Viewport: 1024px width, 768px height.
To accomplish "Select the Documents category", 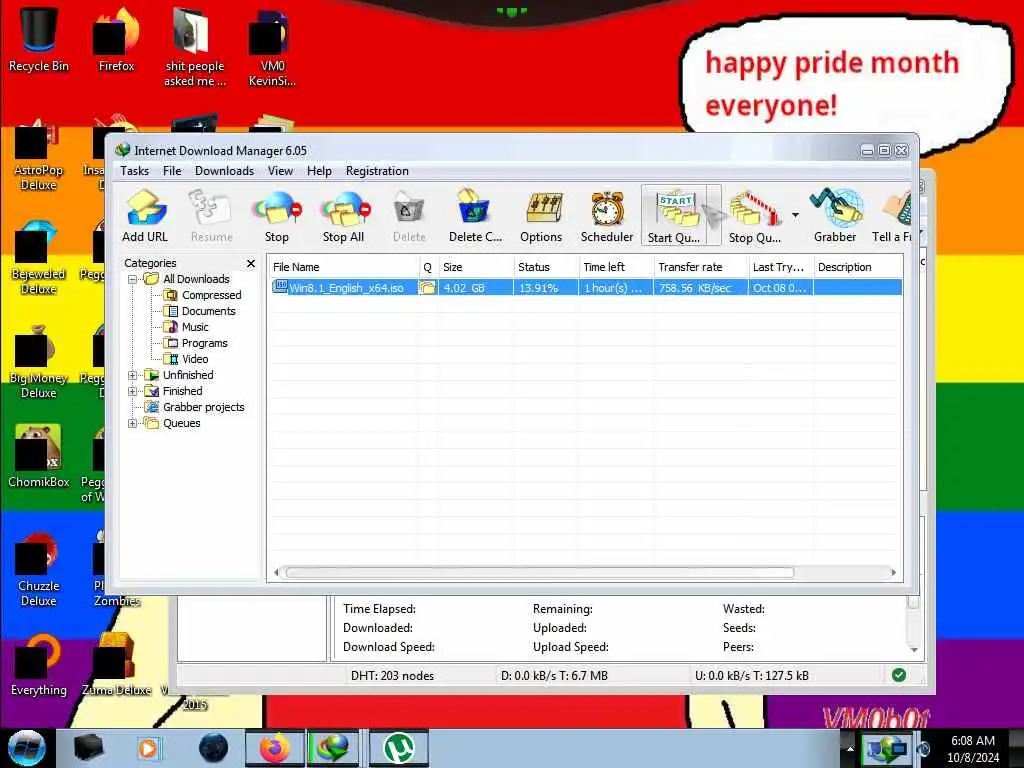I will 208,312.
